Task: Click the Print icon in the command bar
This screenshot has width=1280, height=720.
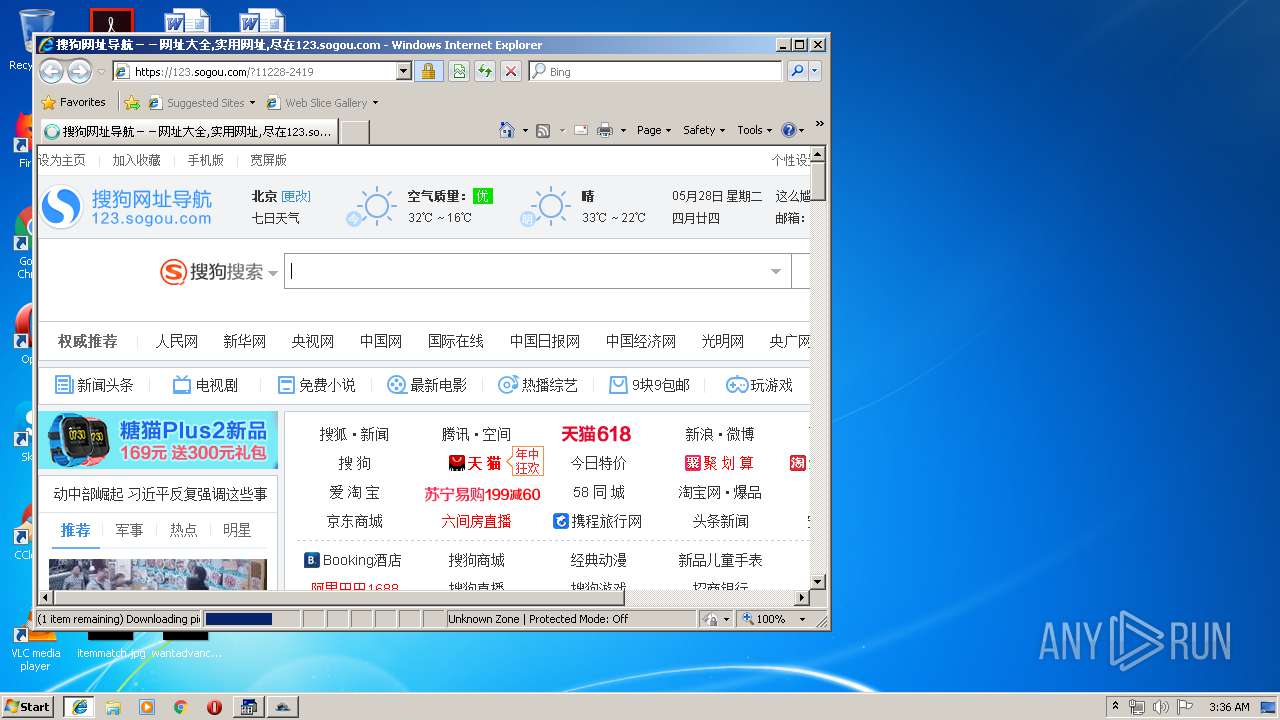Action: click(605, 130)
